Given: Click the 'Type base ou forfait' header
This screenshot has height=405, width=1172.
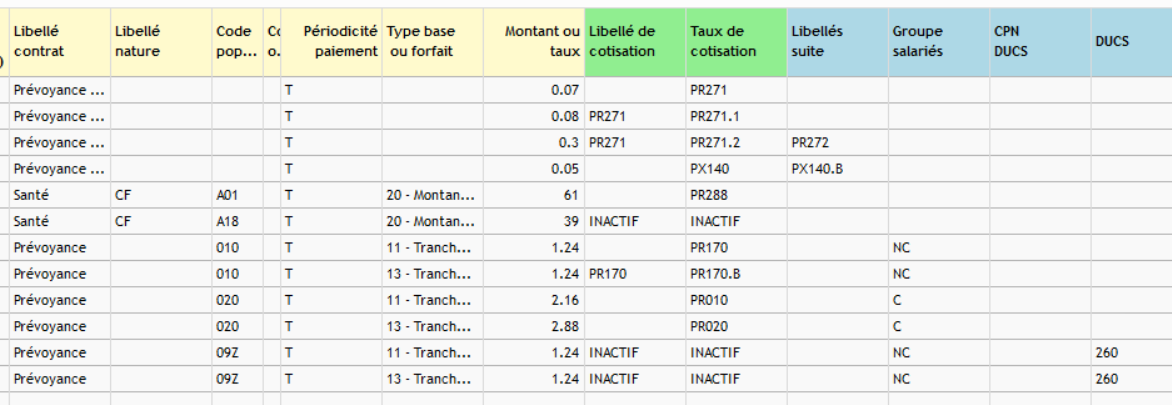Looking at the screenshot, I should (x=432, y=41).
